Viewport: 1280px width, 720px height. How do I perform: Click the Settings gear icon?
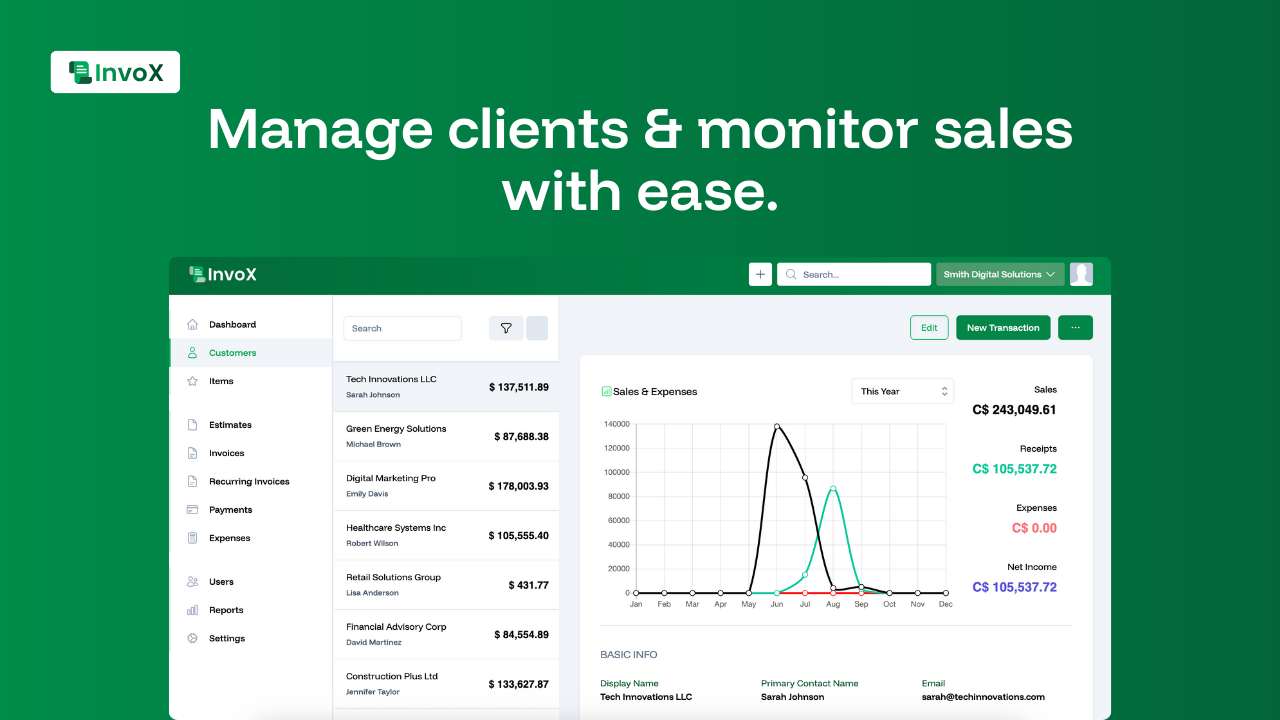(192, 638)
